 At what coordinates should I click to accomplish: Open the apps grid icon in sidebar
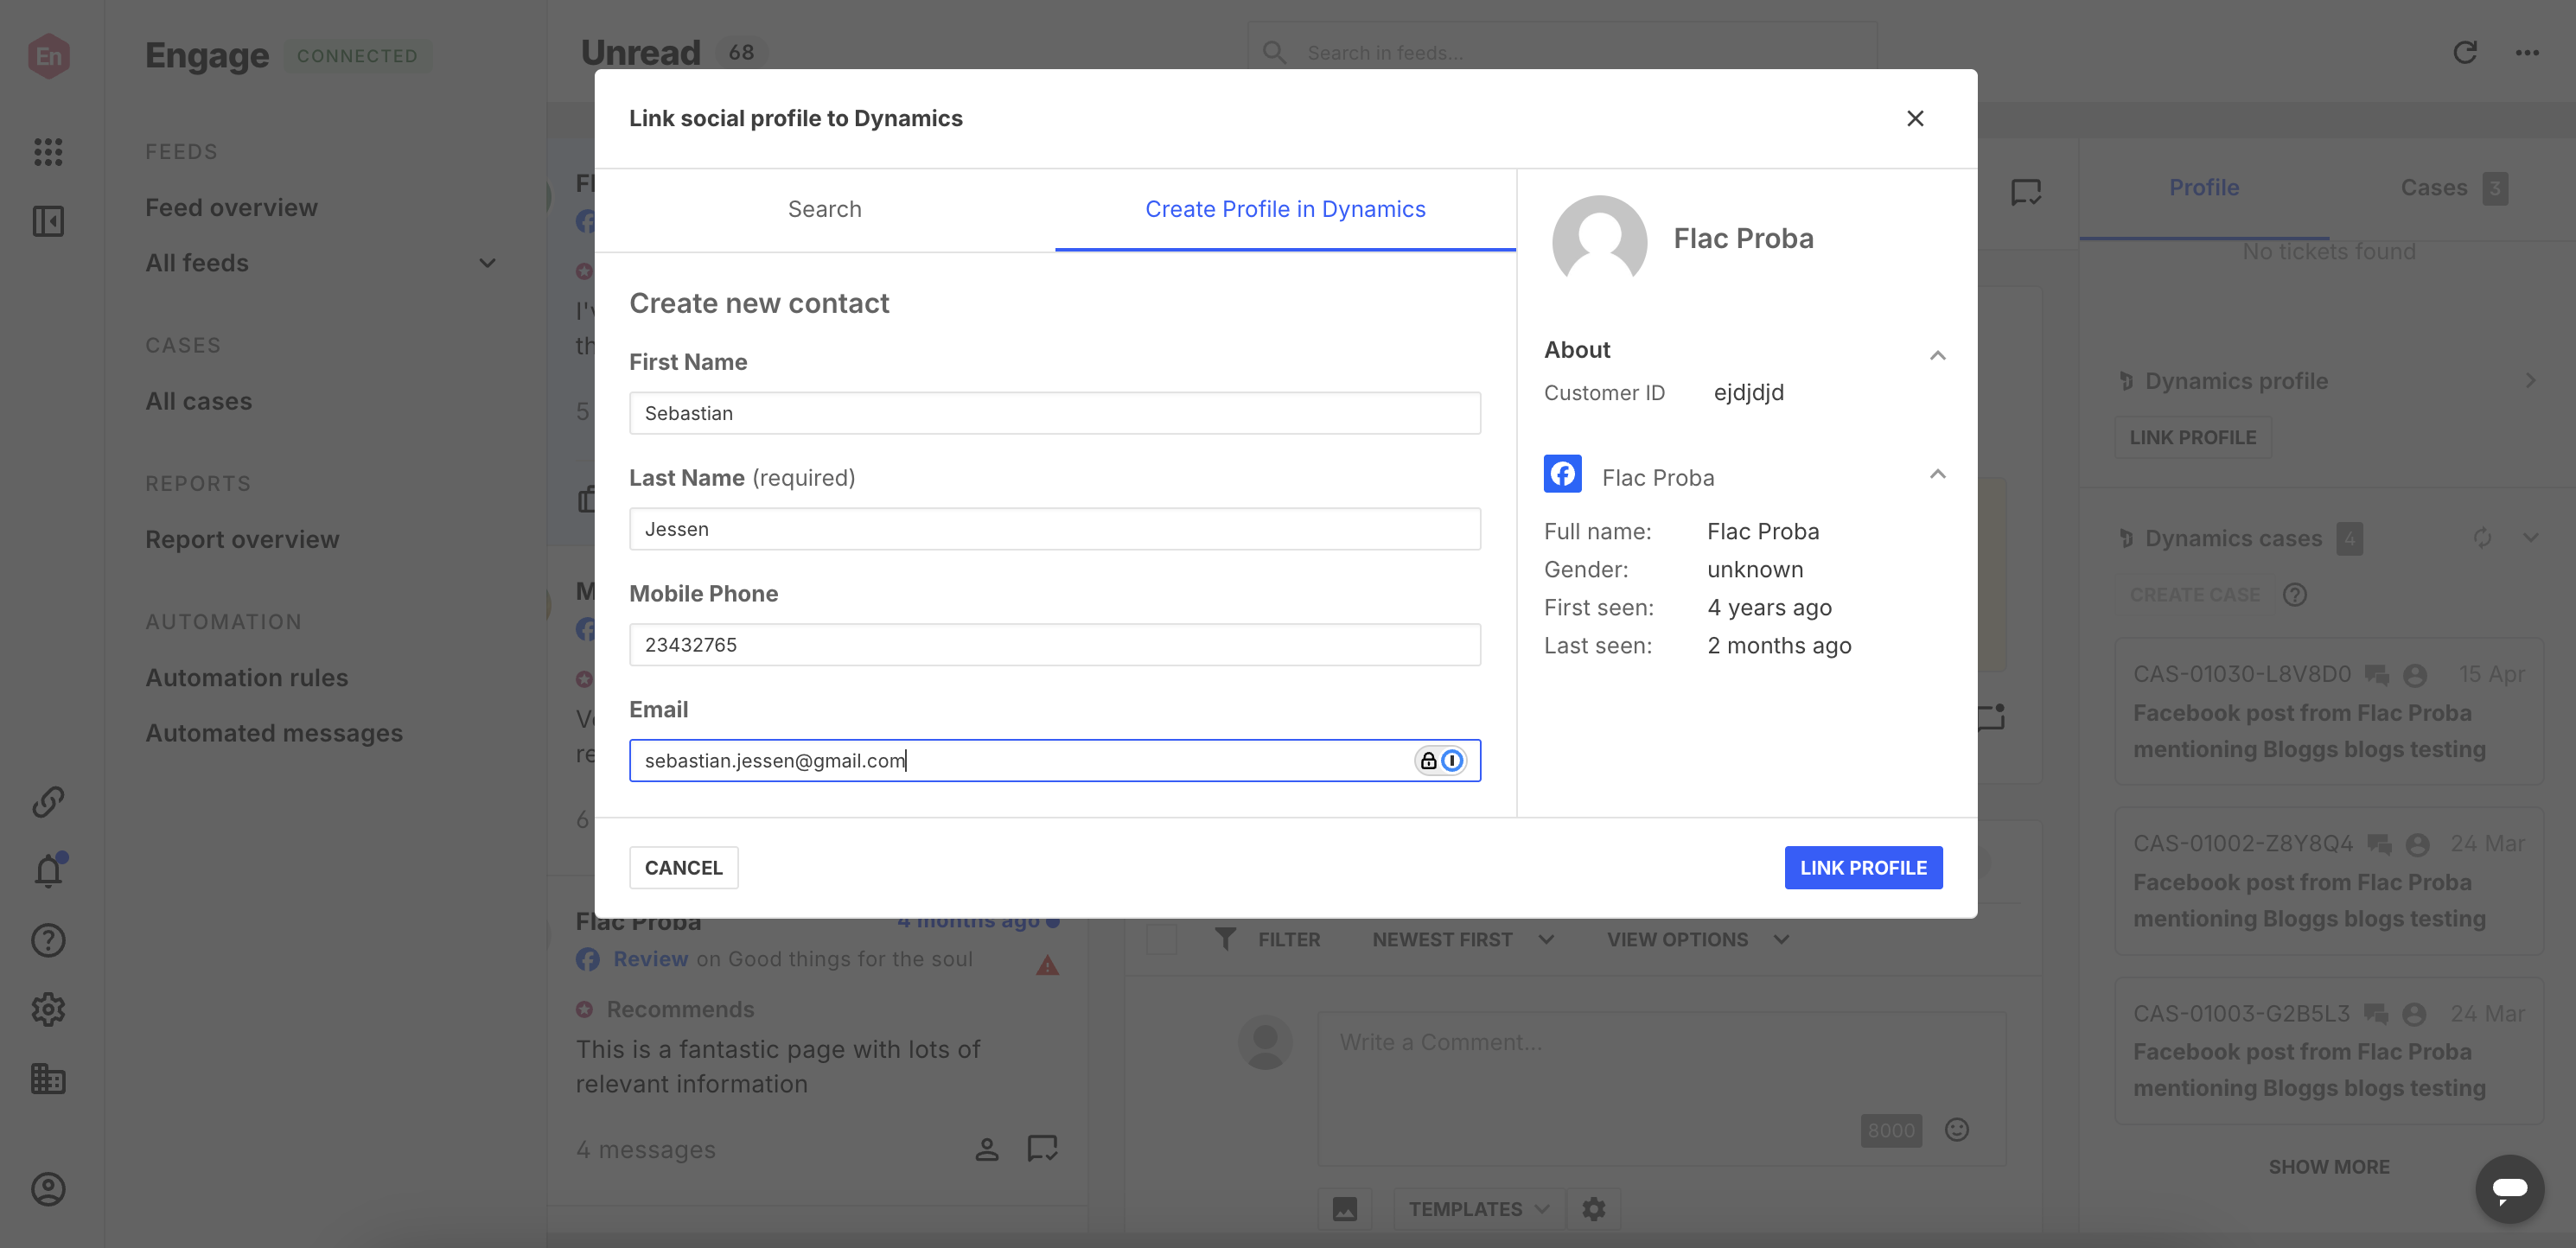click(48, 152)
